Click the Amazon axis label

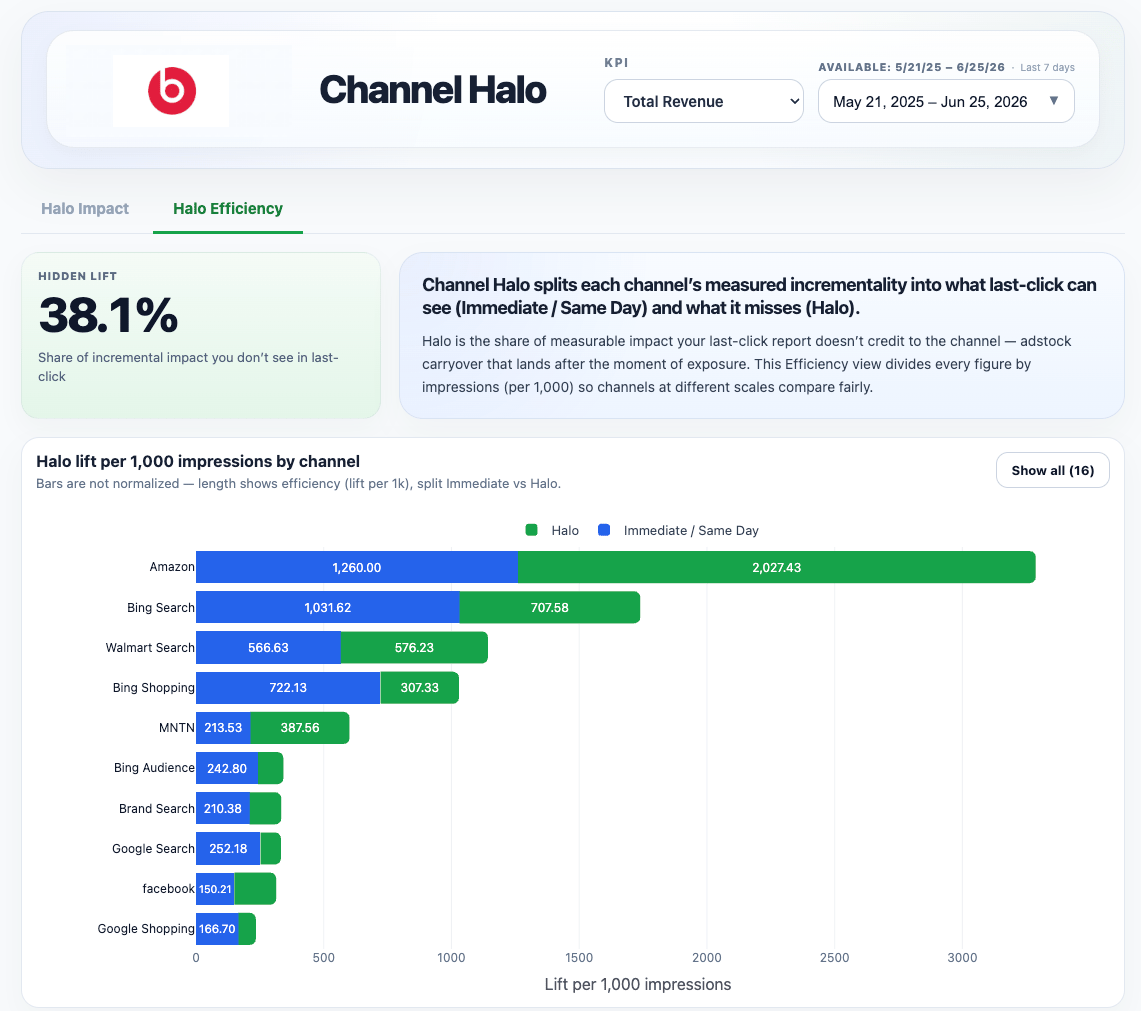click(172, 567)
